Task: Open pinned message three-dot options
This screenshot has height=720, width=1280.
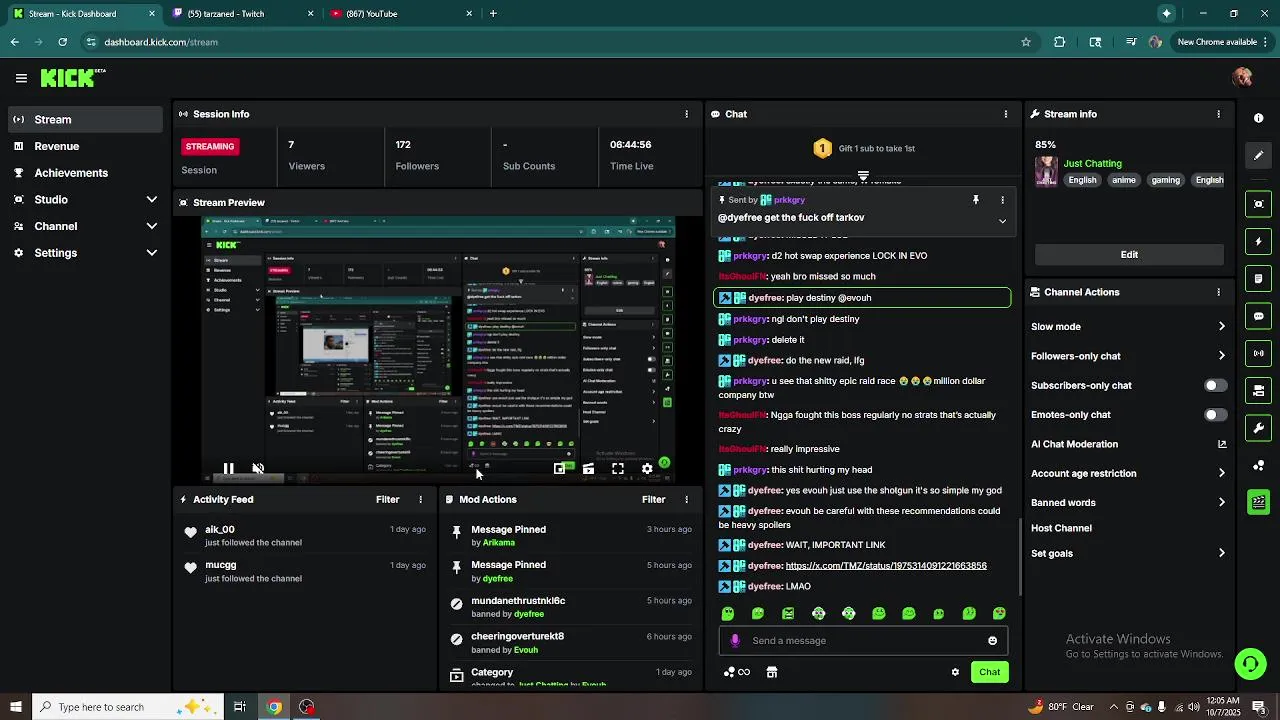Action: 1002,200
